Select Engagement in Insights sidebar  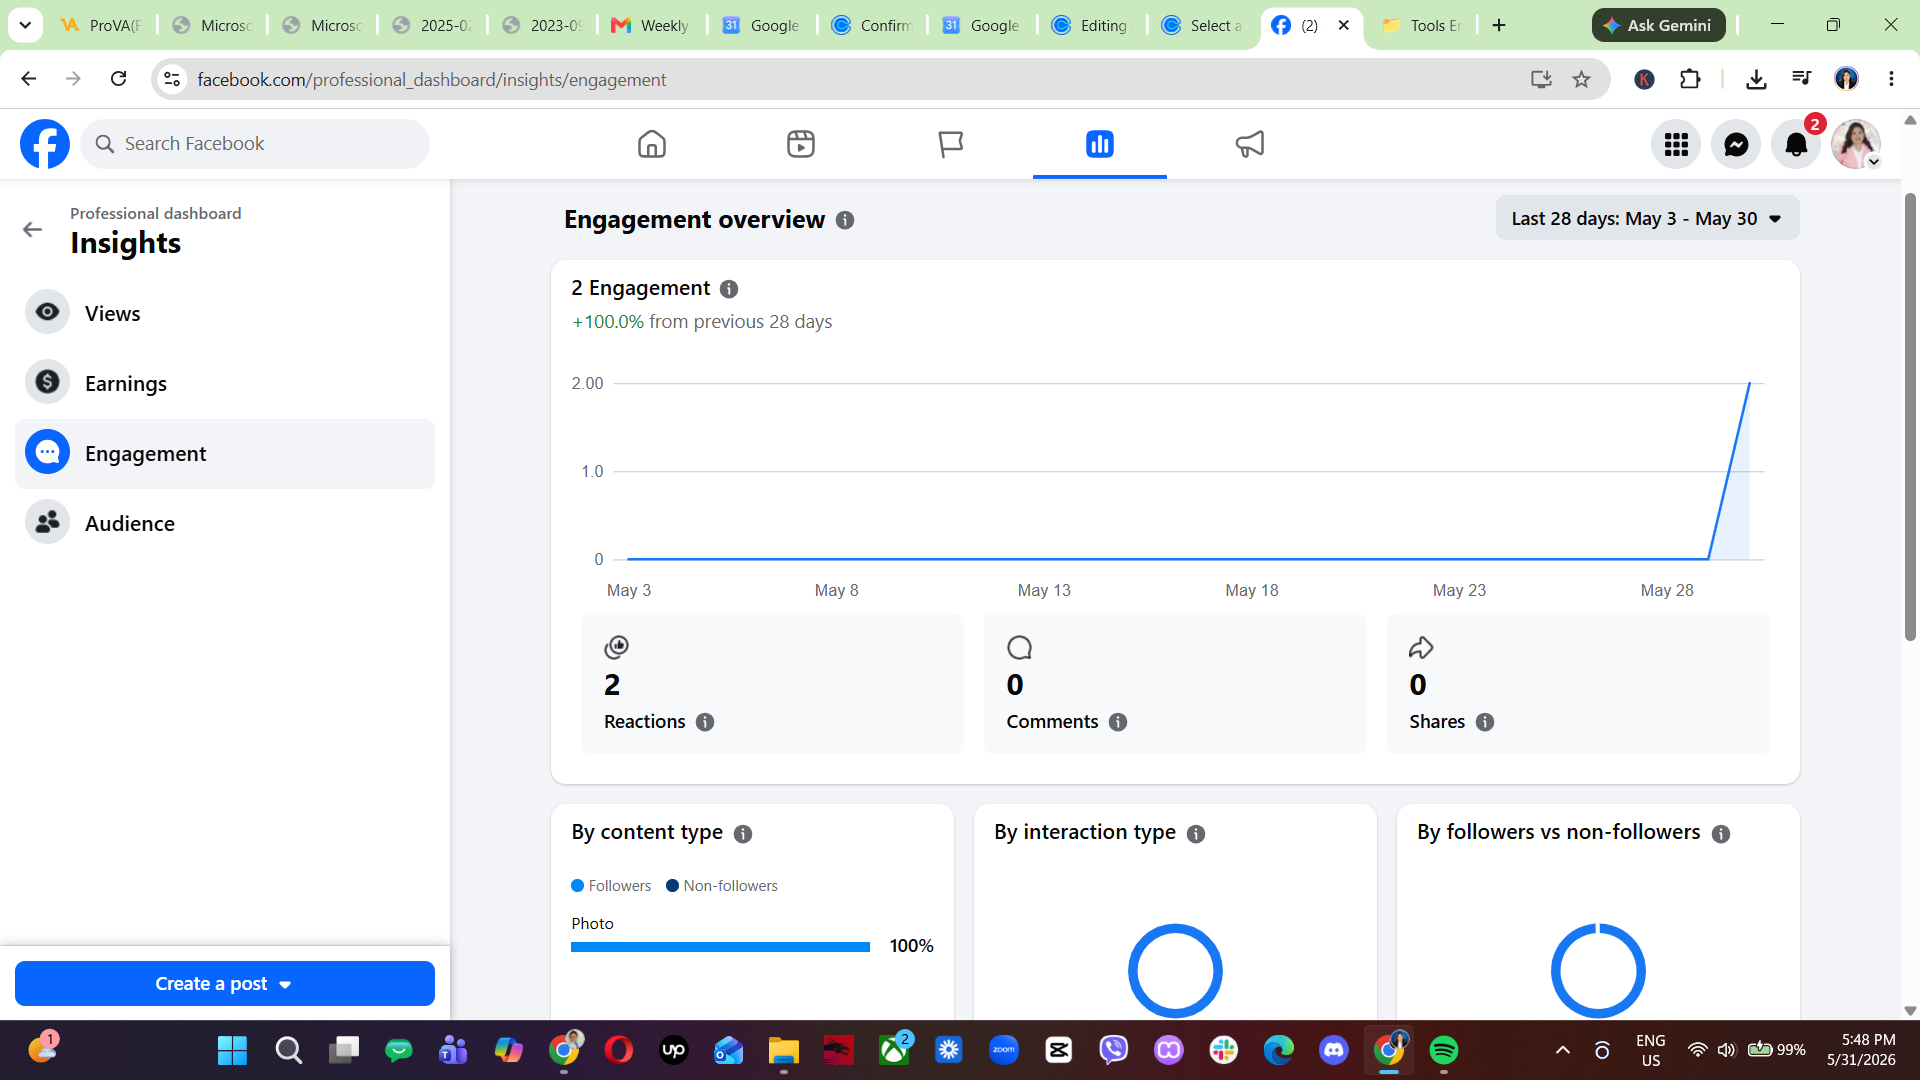pyautogui.click(x=225, y=454)
